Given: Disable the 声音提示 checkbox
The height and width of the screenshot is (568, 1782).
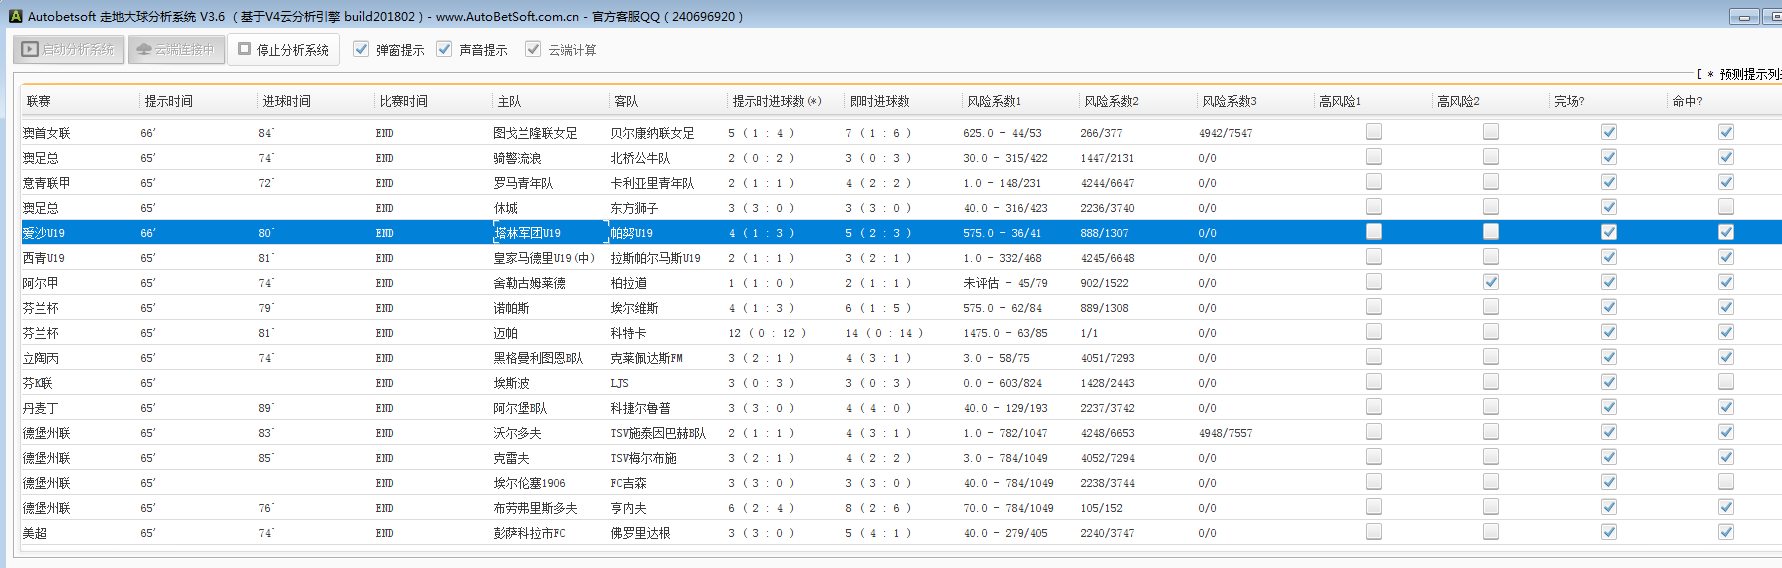Looking at the screenshot, I should pyautogui.click(x=444, y=49).
